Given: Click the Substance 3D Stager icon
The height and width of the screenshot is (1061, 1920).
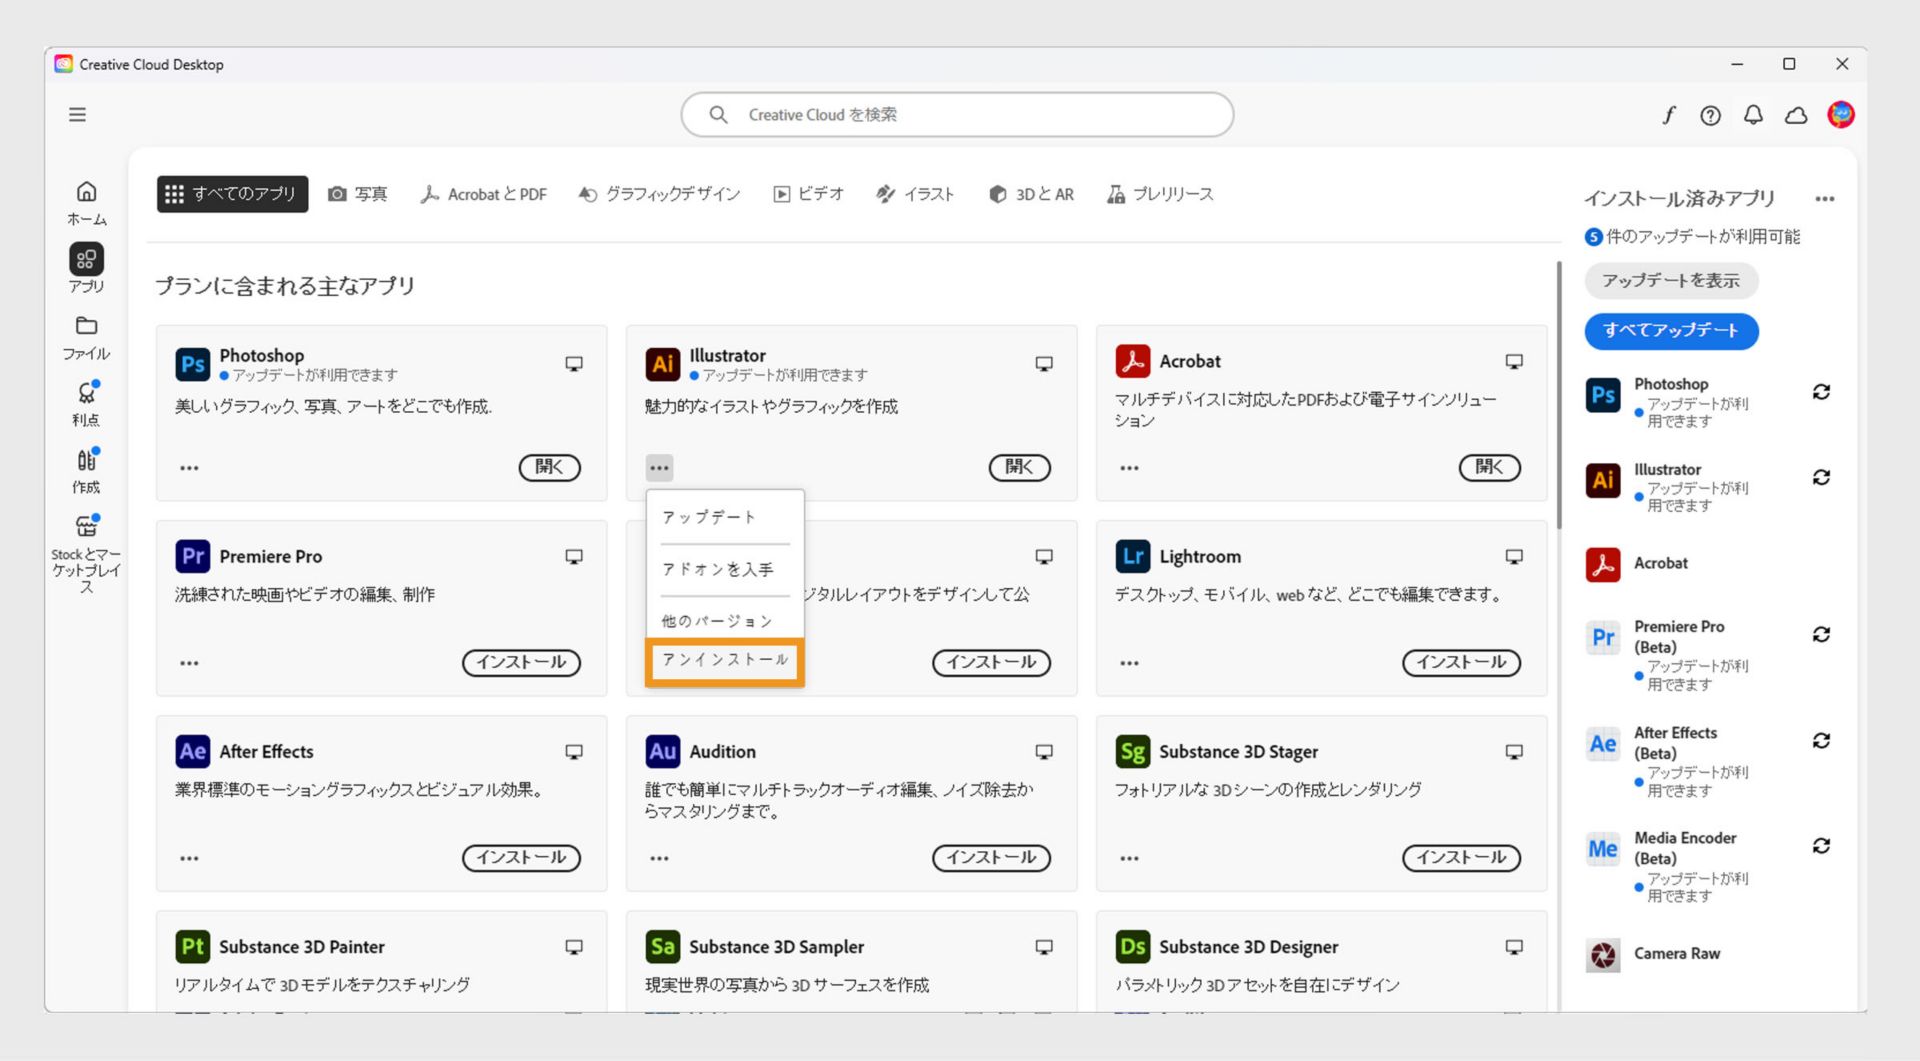Looking at the screenshot, I should pyautogui.click(x=1132, y=751).
